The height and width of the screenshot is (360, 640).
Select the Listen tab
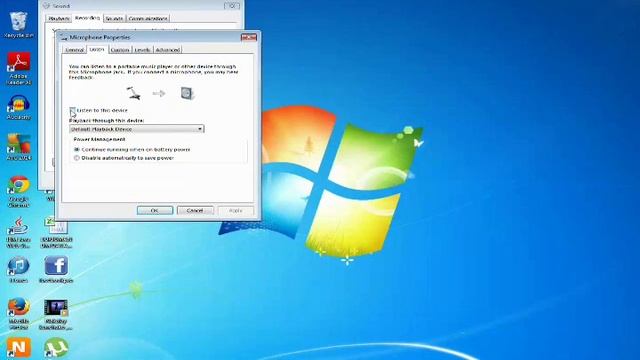97,49
